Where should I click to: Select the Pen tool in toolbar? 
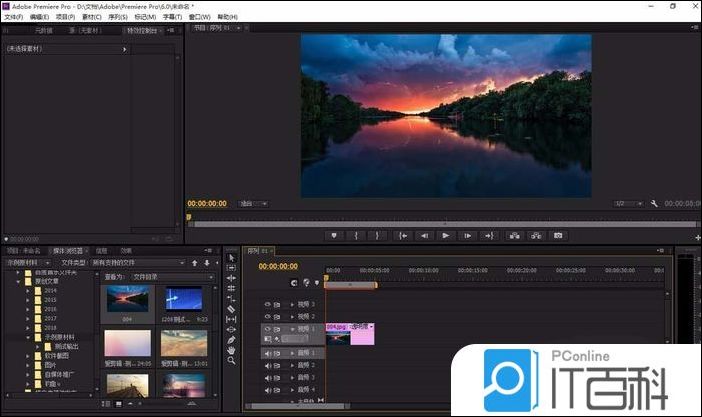(x=231, y=340)
